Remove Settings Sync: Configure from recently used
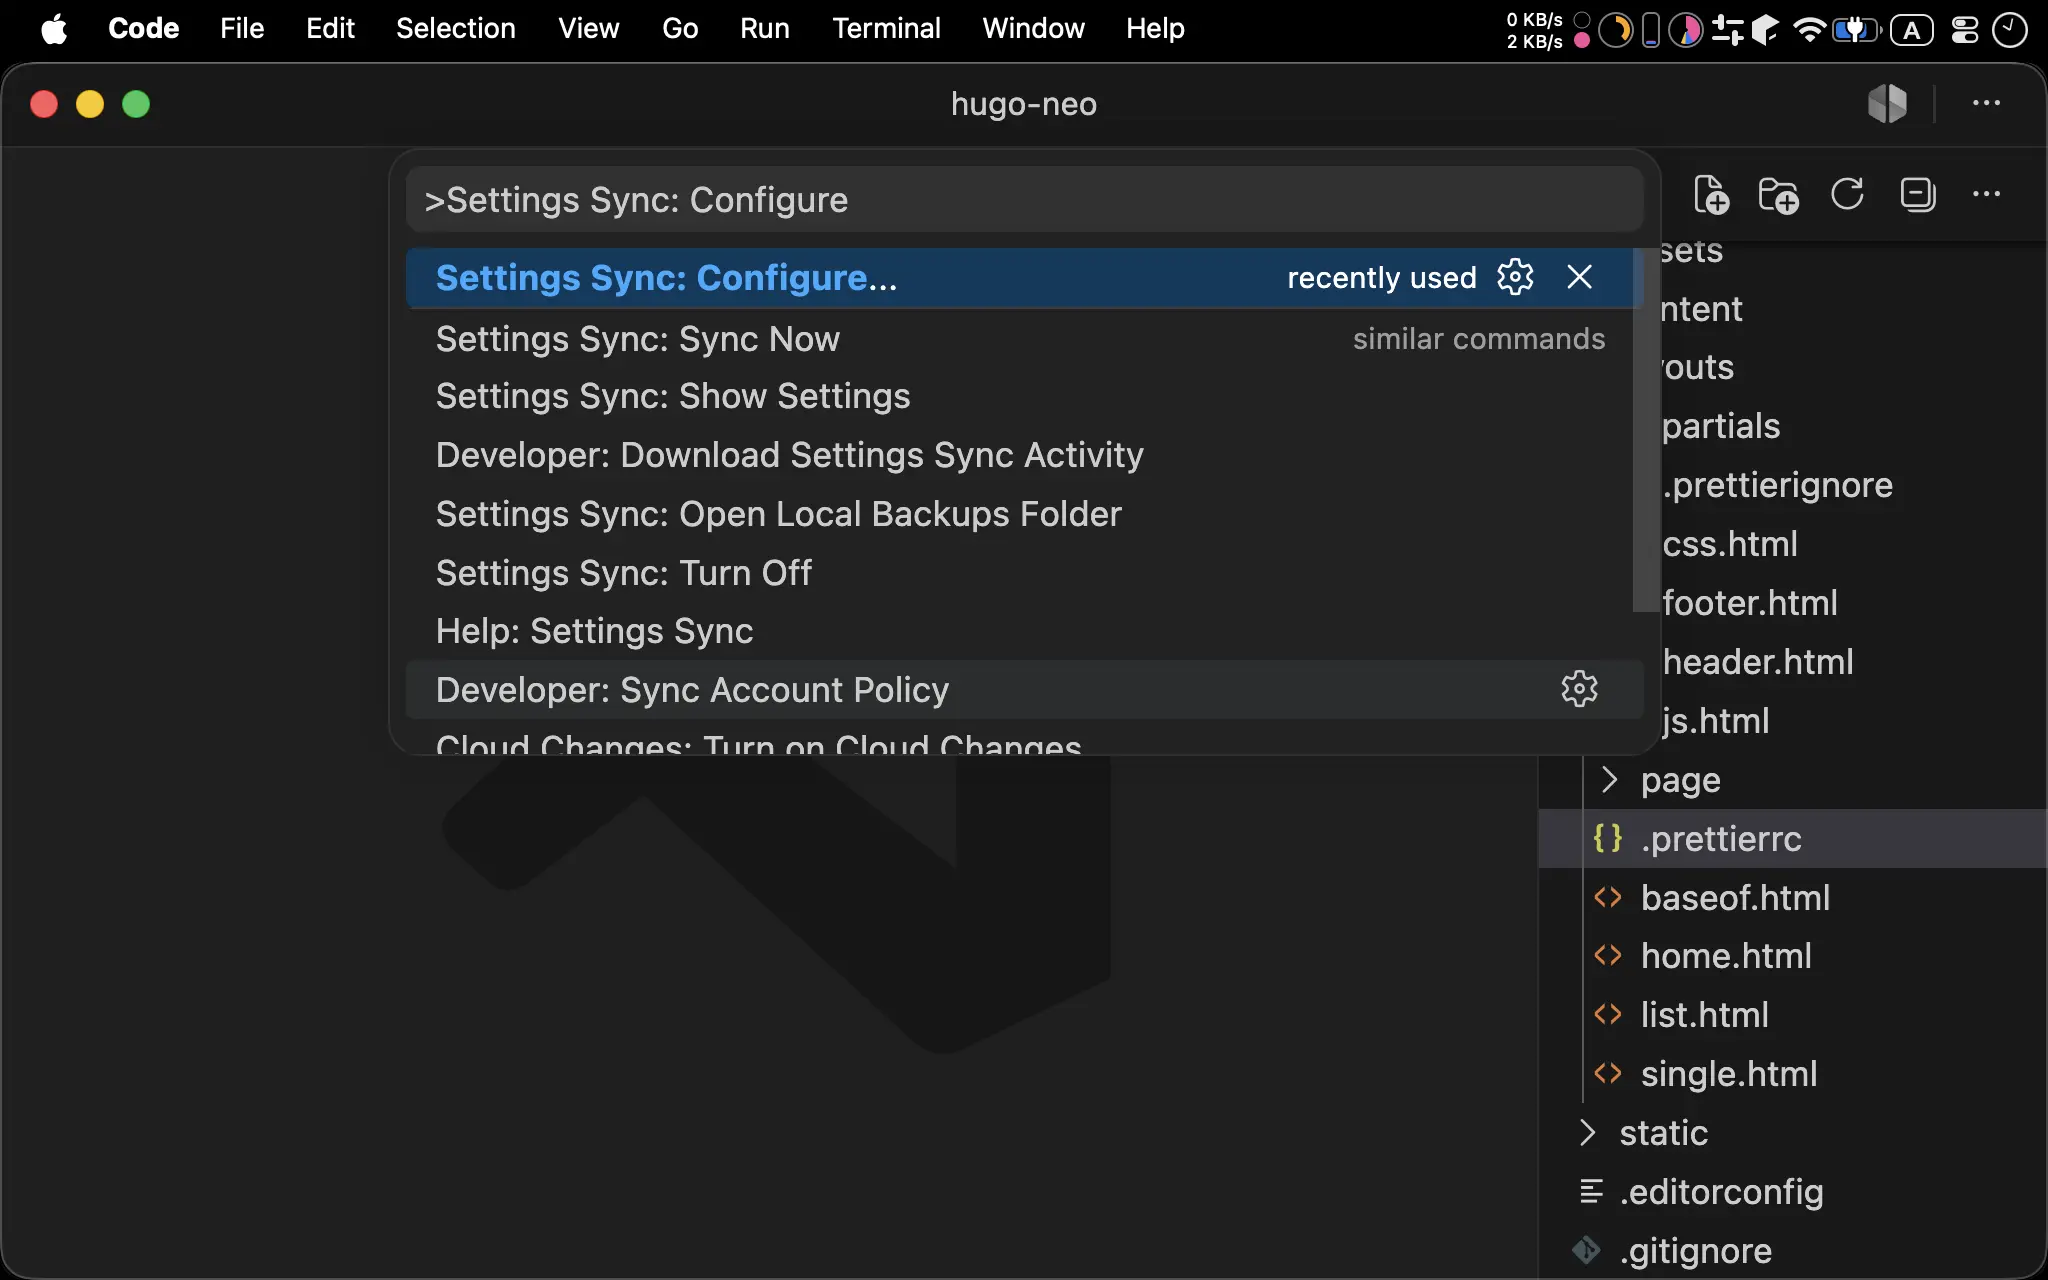This screenshot has height=1280, width=2048. pyautogui.click(x=1580, y=277)
